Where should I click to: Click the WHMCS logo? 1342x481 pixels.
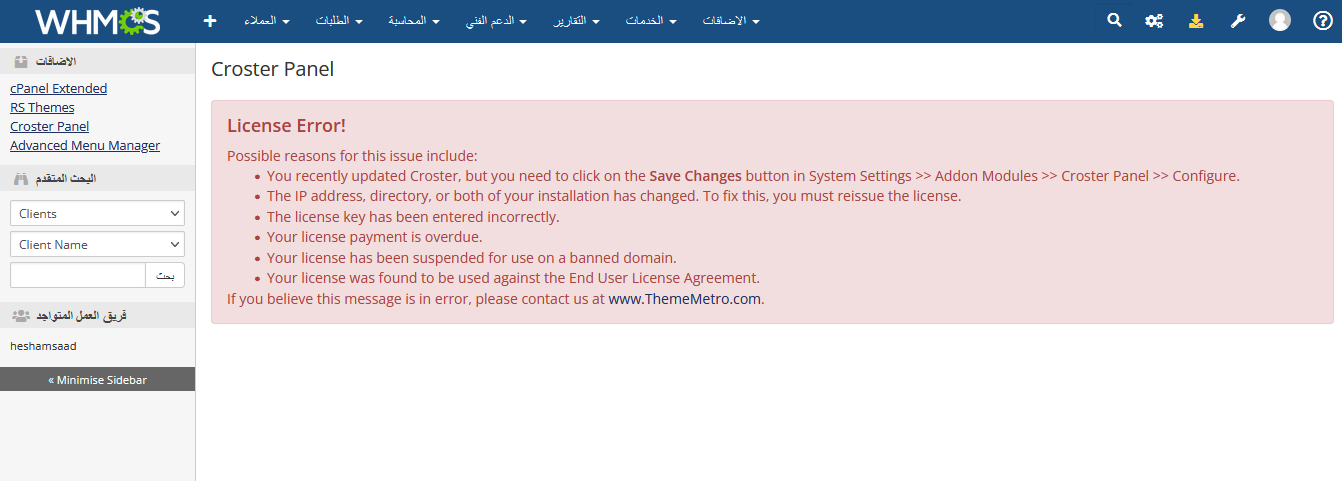click(x=97, y=21)
